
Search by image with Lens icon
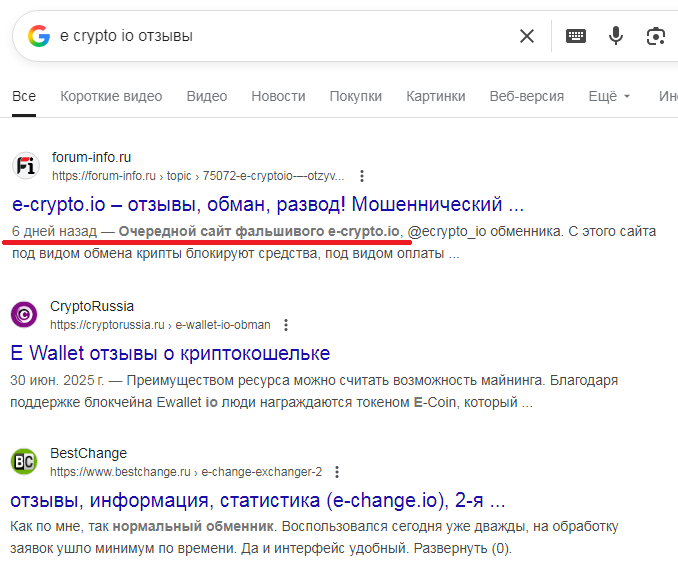tap(656, 36)
